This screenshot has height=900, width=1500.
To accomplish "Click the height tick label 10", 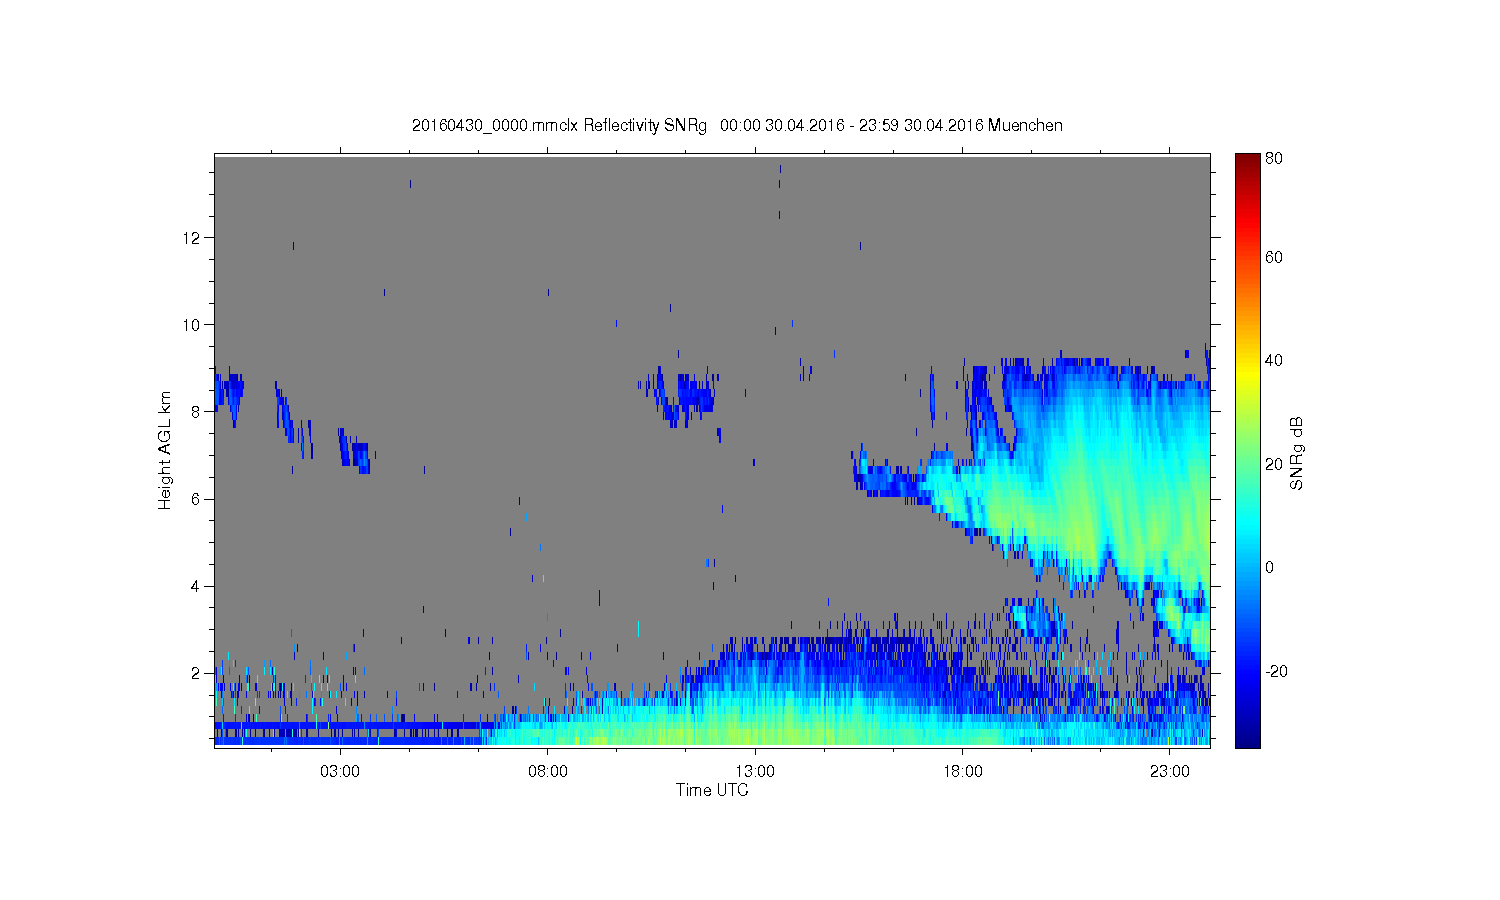I will tap(193, 325).
